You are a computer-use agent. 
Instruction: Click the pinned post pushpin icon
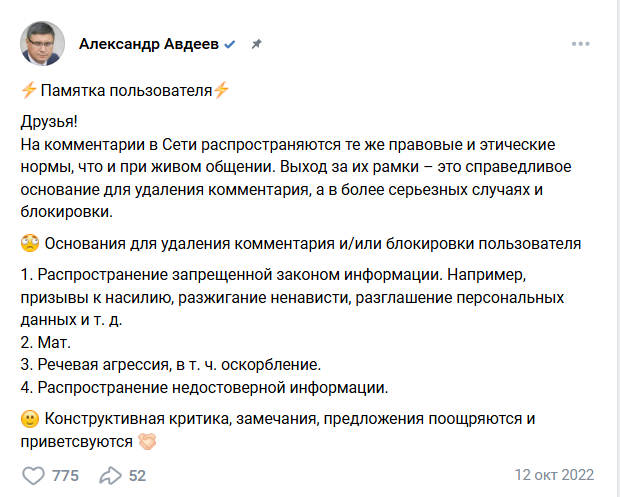click(257, 44)
